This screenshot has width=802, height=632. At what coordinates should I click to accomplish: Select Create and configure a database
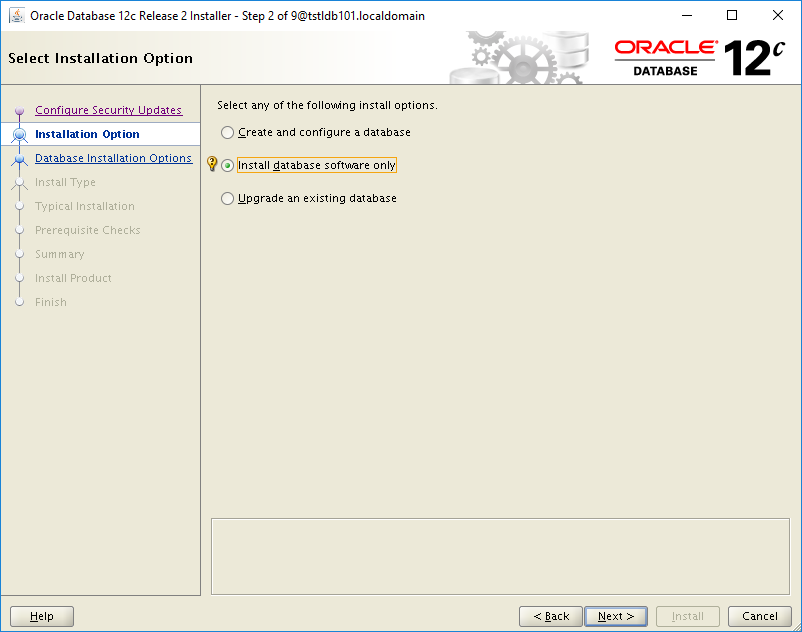(316, 132)
